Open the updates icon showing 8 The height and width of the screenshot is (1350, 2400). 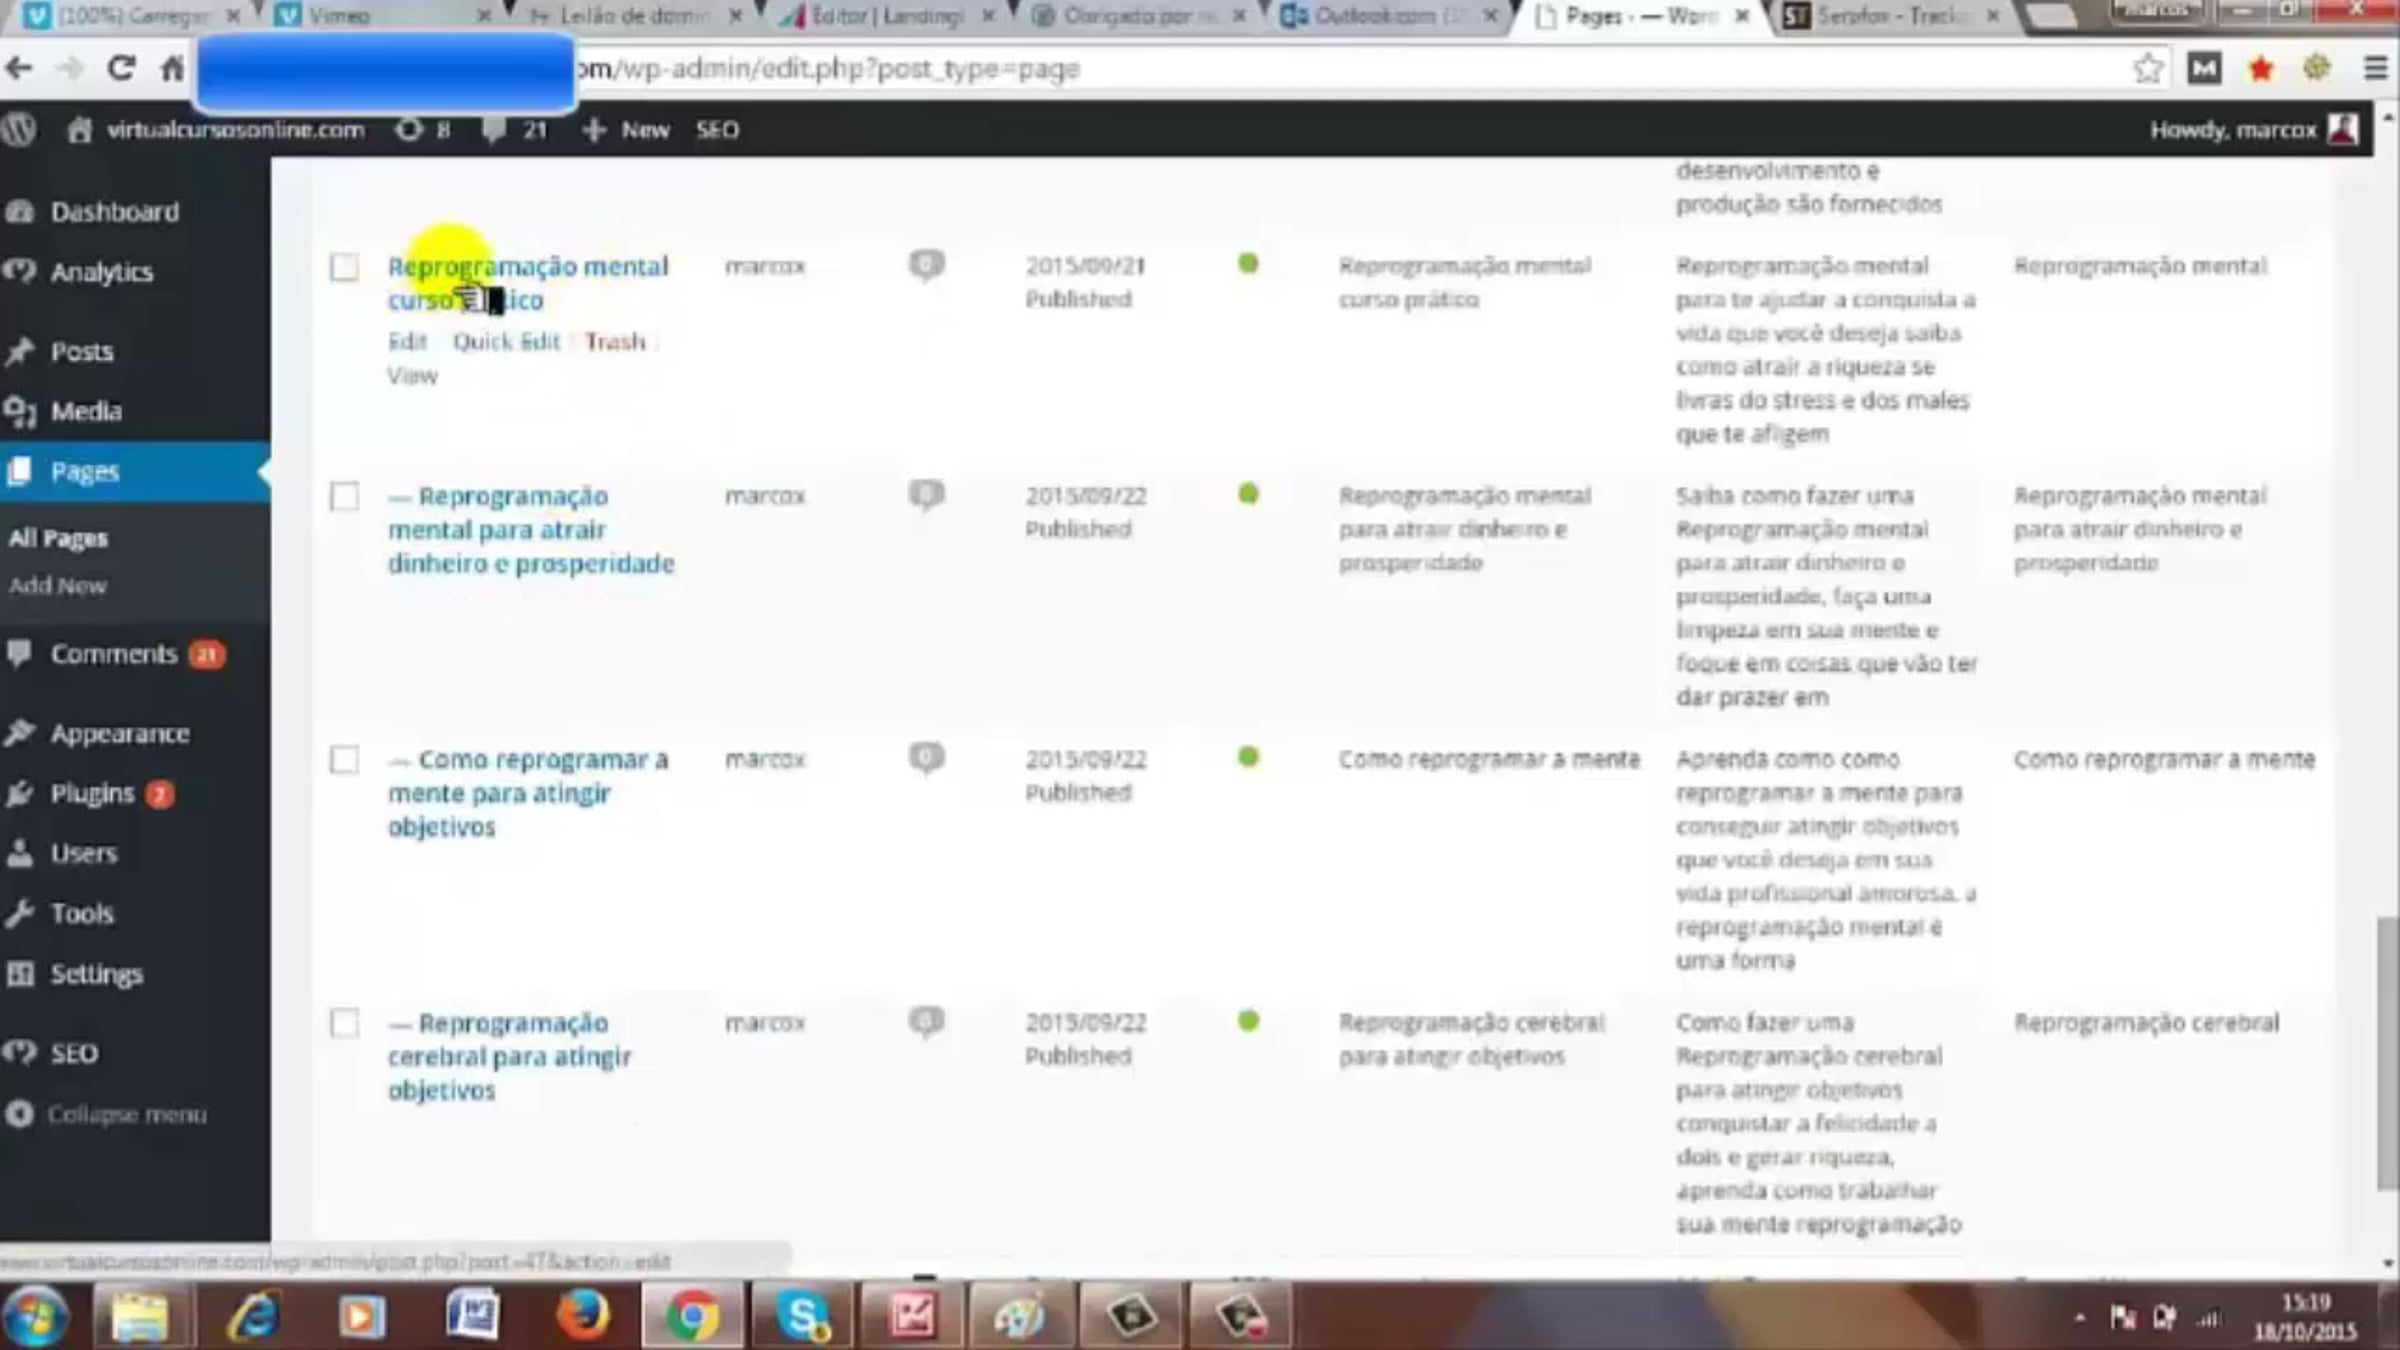point(422,130)
